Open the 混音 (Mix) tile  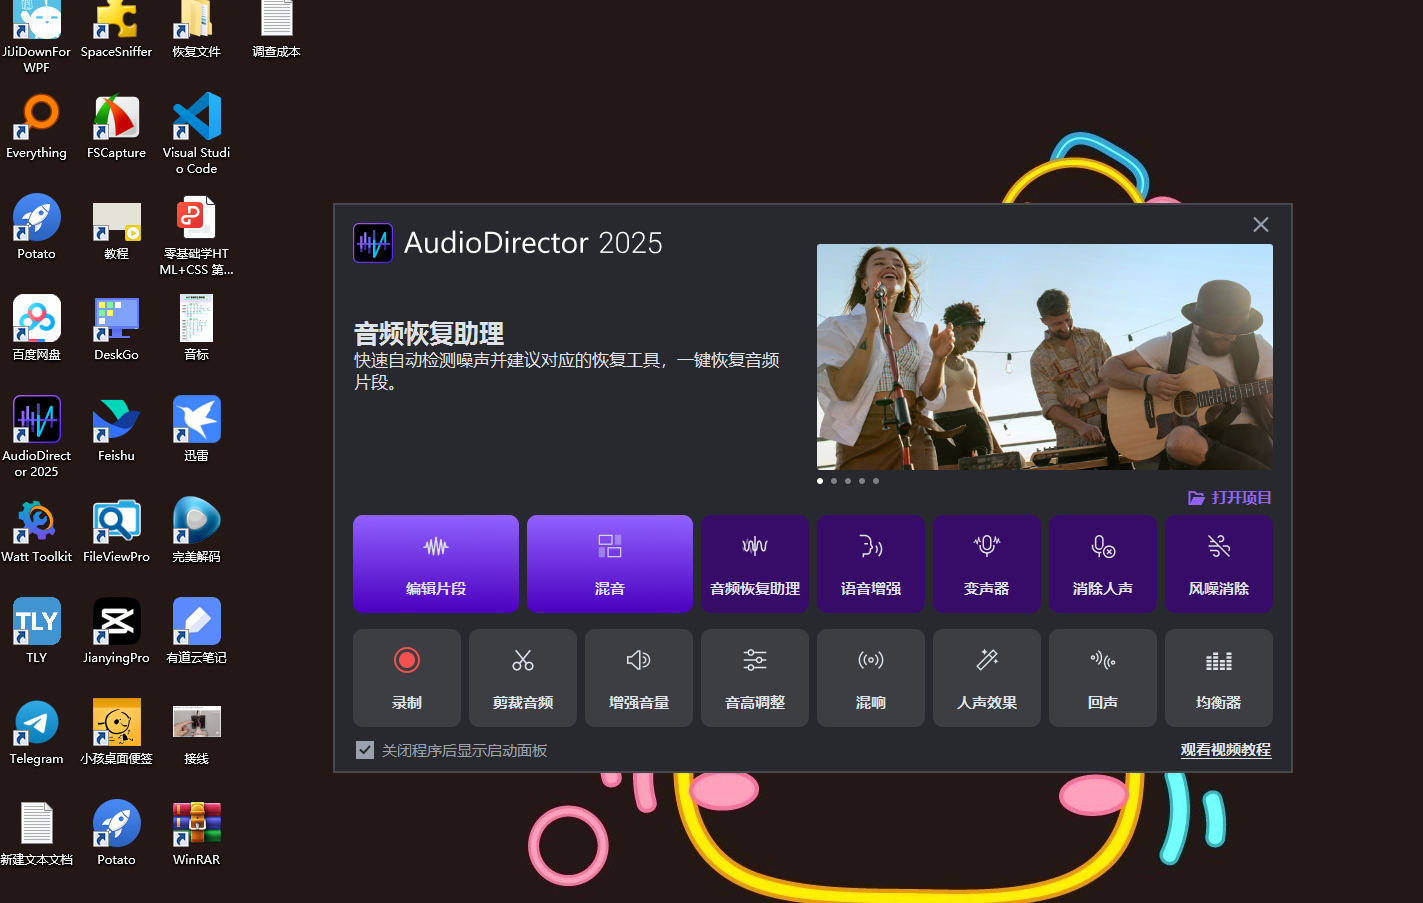click(x=610, y=564)
